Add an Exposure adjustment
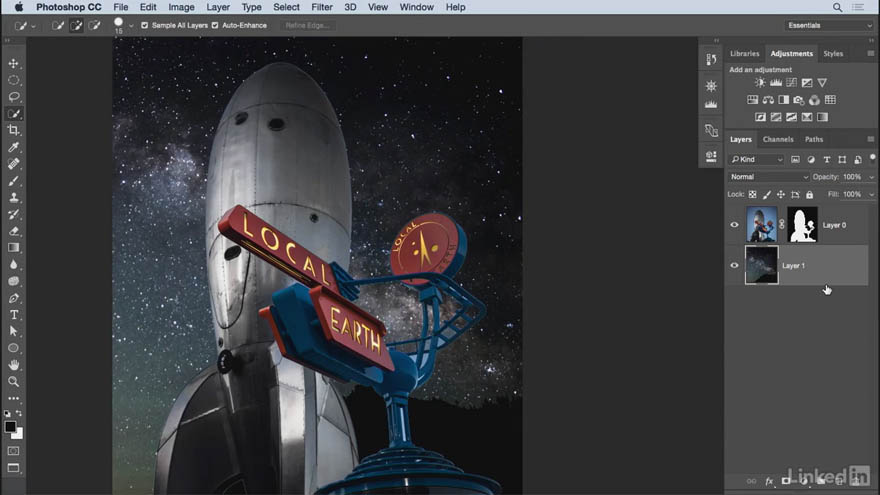 click(x=807, y=82)
